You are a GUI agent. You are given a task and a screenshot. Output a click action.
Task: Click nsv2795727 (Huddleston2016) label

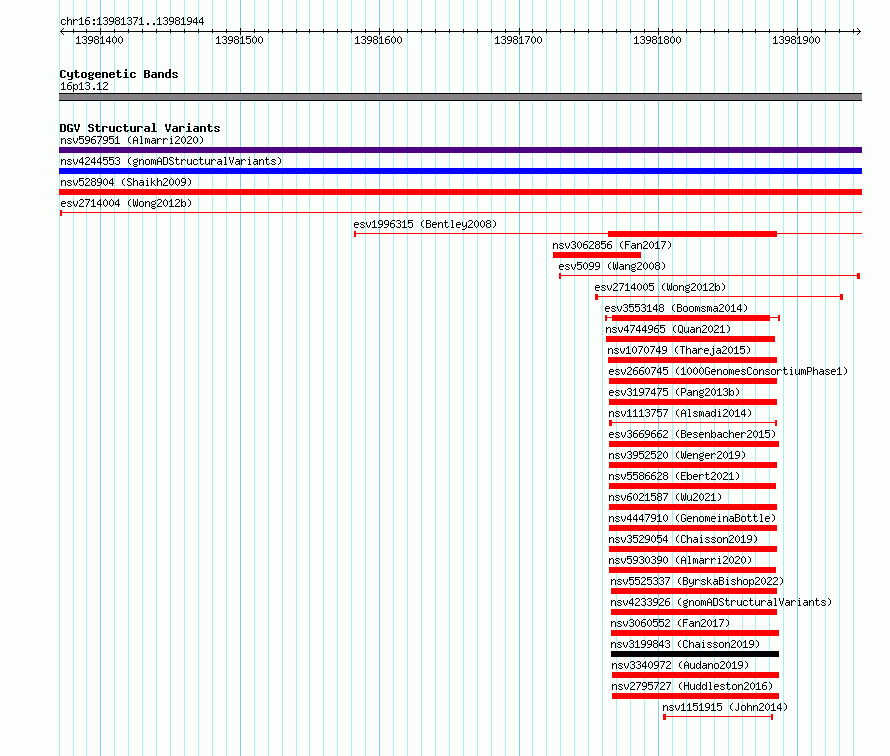[x=692, y=686]
